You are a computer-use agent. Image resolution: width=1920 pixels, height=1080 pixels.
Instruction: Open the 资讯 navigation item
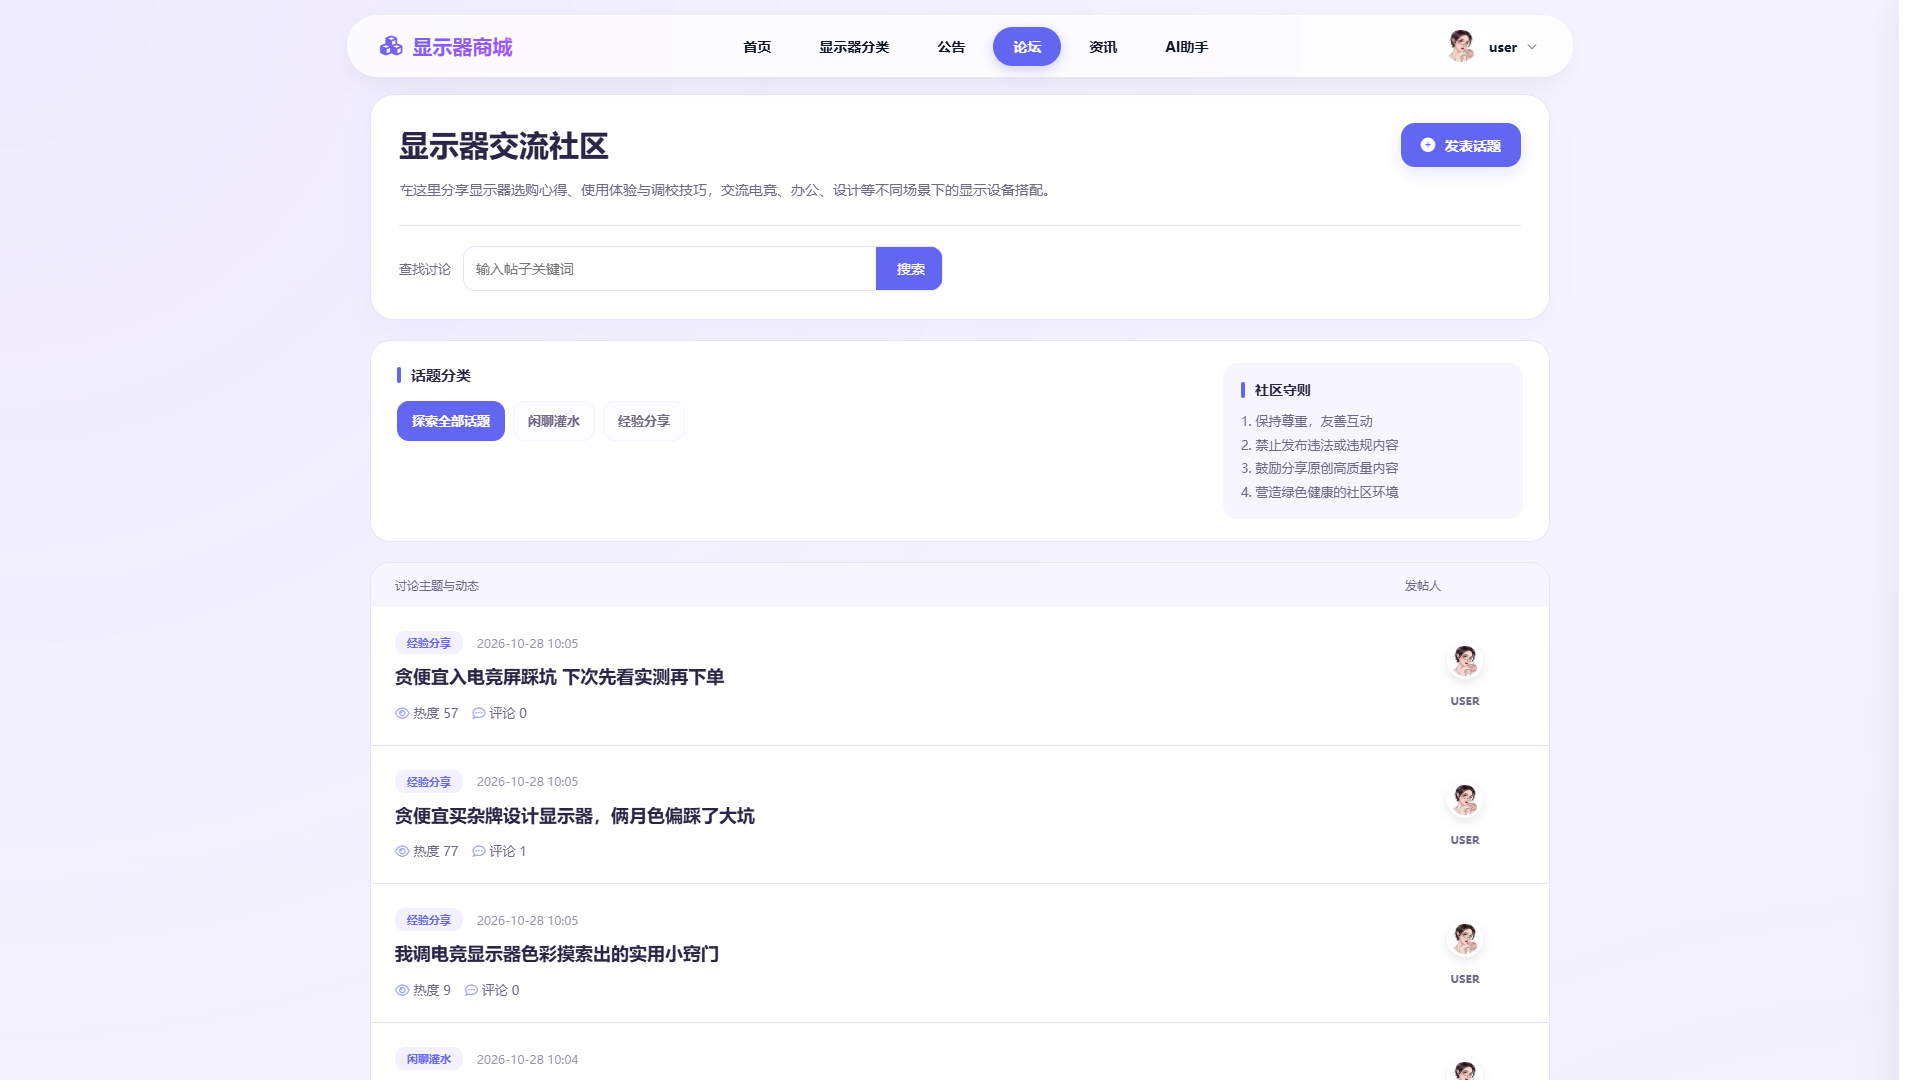[1103, 47]
